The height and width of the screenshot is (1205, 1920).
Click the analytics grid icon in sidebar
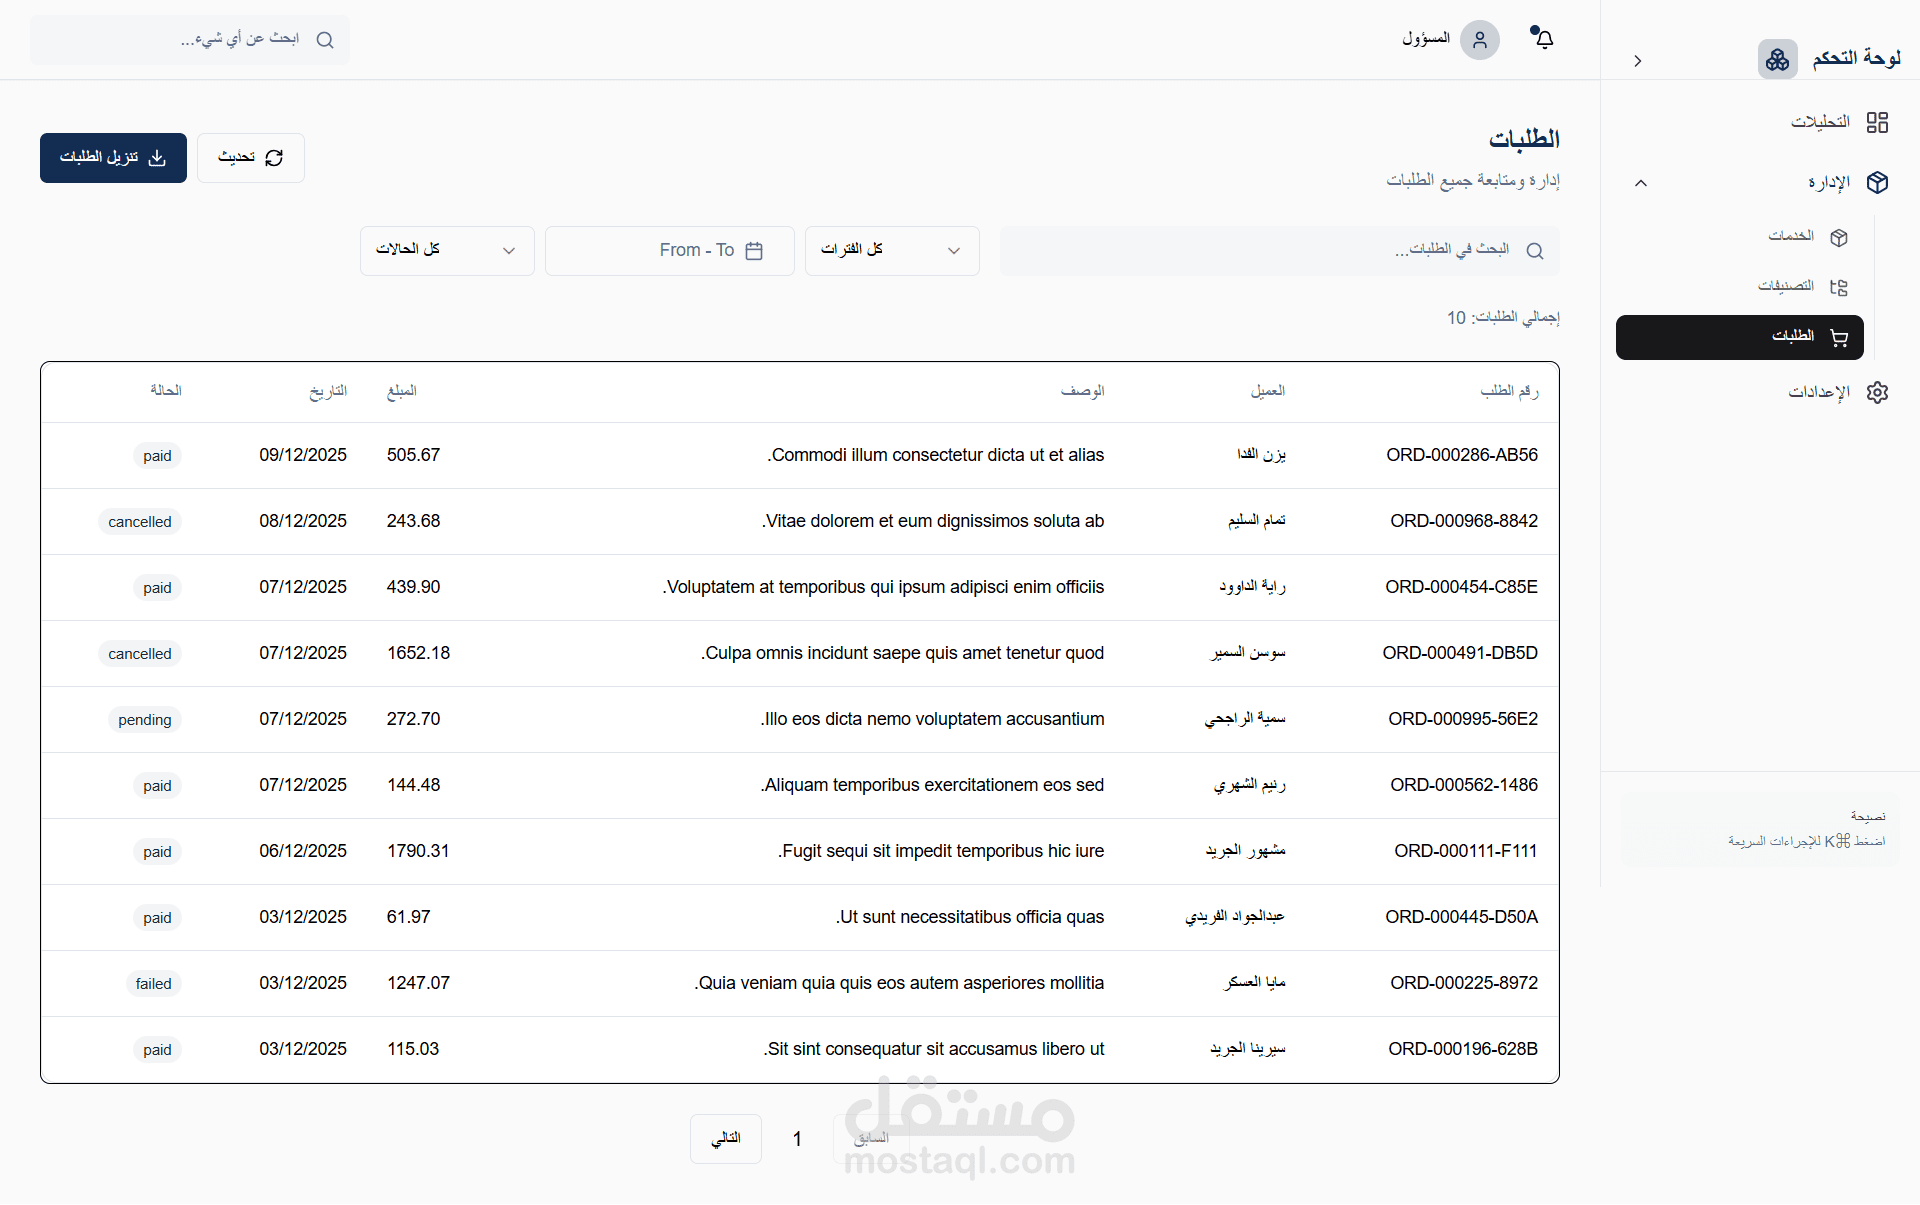(1877, 122)
